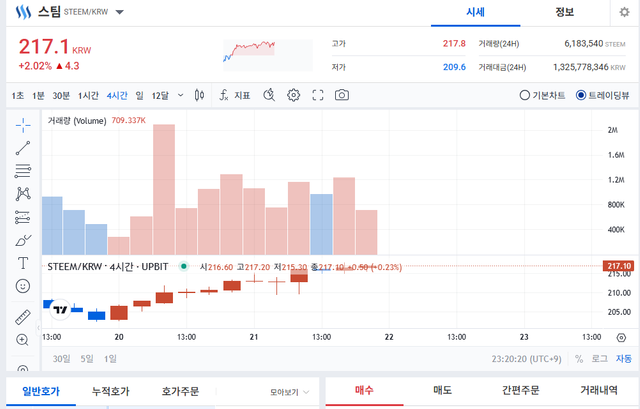Viewport: 640px width, 409px height.
Task: Click the 저가 value 209.6
Action: 454,67
